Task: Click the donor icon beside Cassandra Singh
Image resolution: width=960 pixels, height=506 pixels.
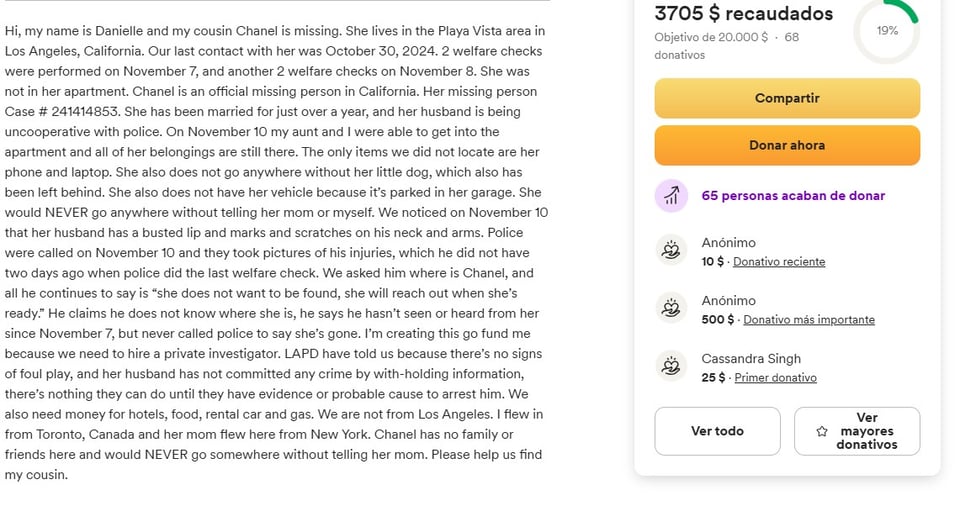Action: point(671,366)
